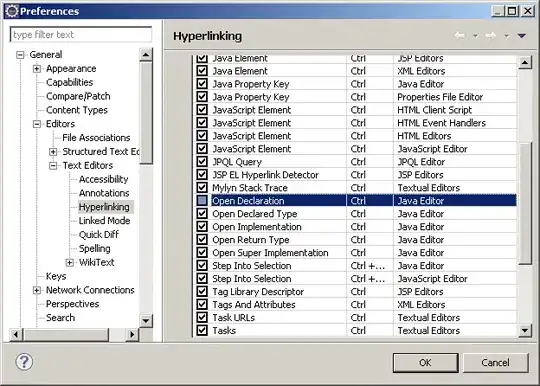
Task: Click hyperlink table scroll down arrow
Action: click(x=525, y=331)
